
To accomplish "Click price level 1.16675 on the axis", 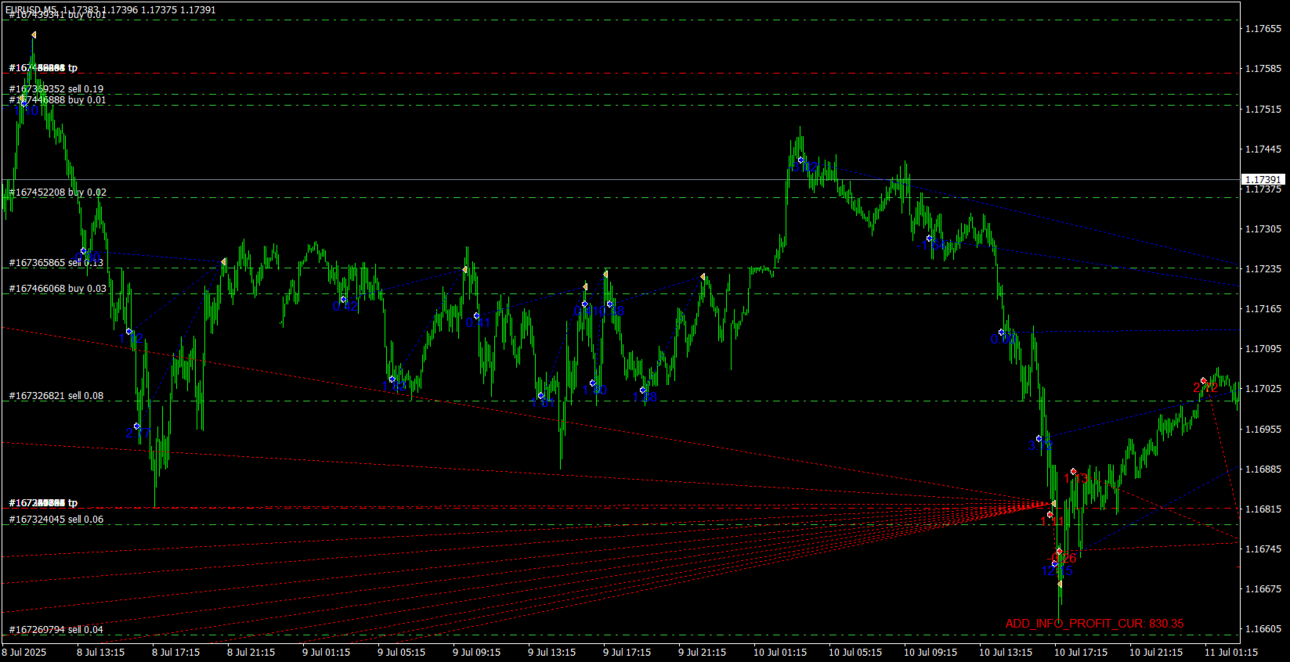I will tap(1264, 589).
